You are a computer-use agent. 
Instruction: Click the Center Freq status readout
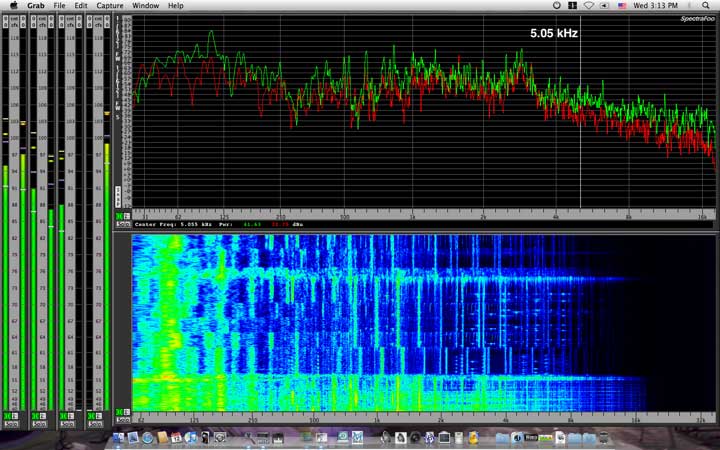219,225
